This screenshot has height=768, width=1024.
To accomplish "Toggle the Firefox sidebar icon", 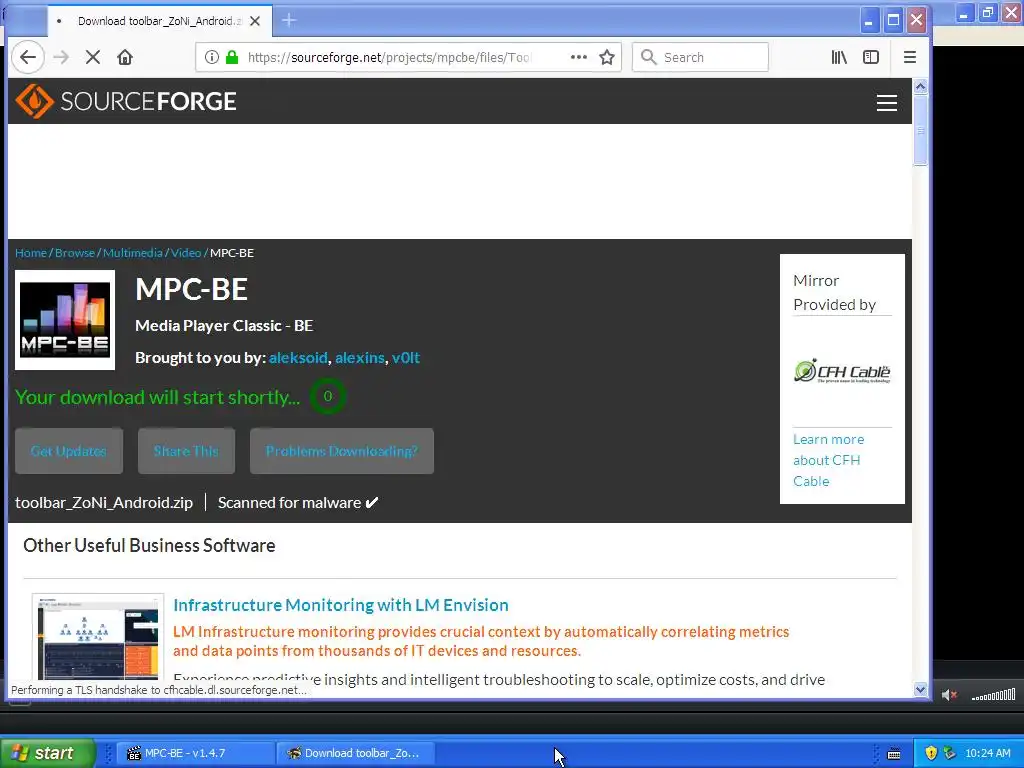I will click(871, 57).
